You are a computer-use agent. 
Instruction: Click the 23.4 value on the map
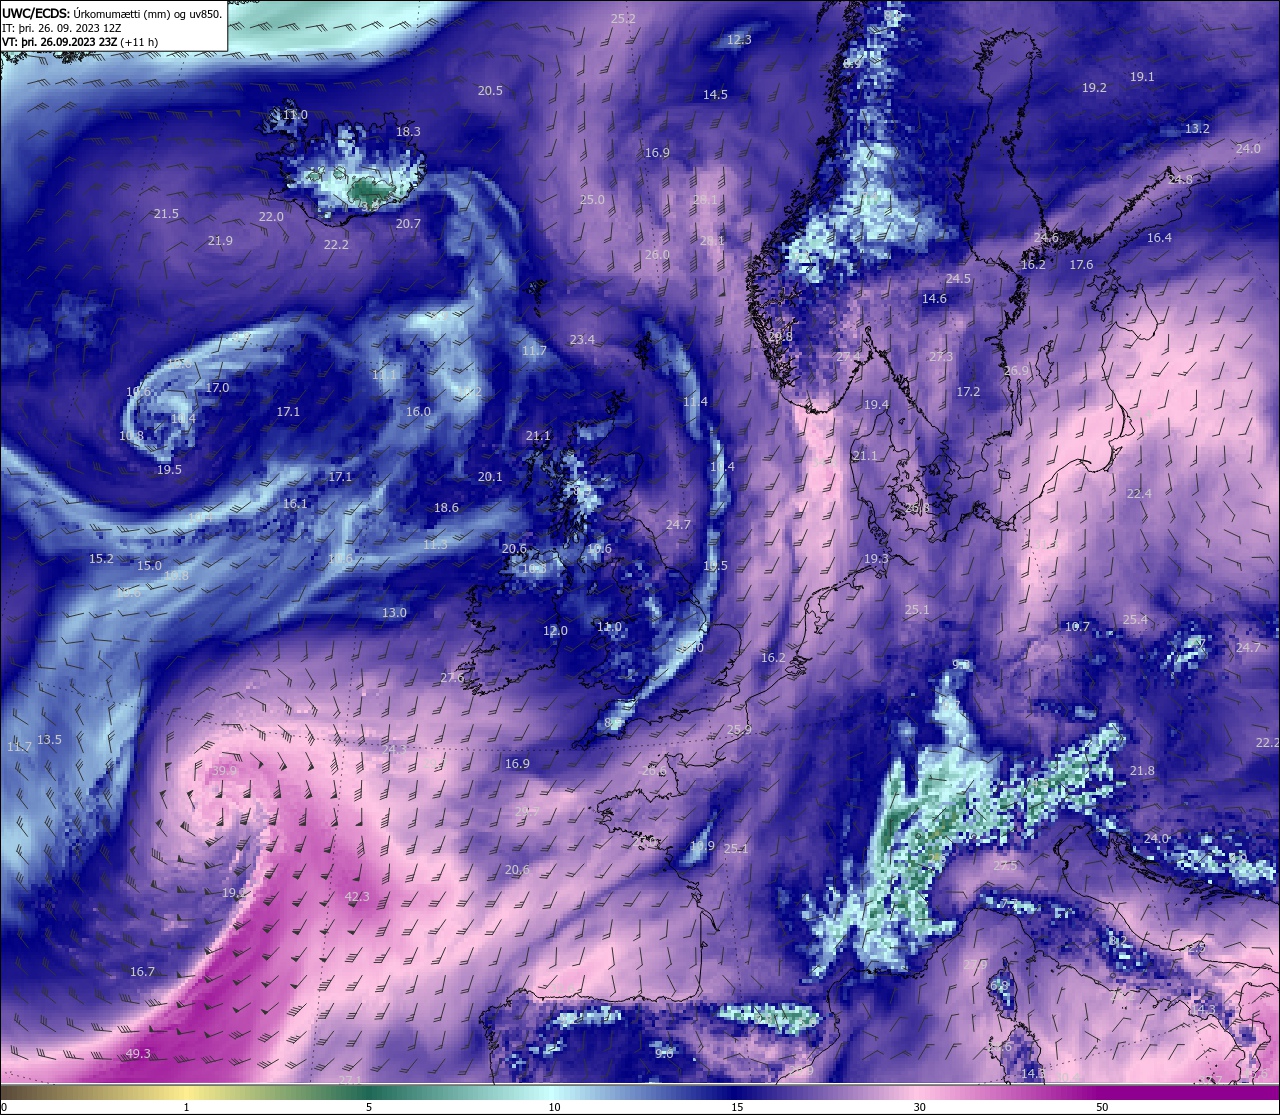click(x=582, y=340)
